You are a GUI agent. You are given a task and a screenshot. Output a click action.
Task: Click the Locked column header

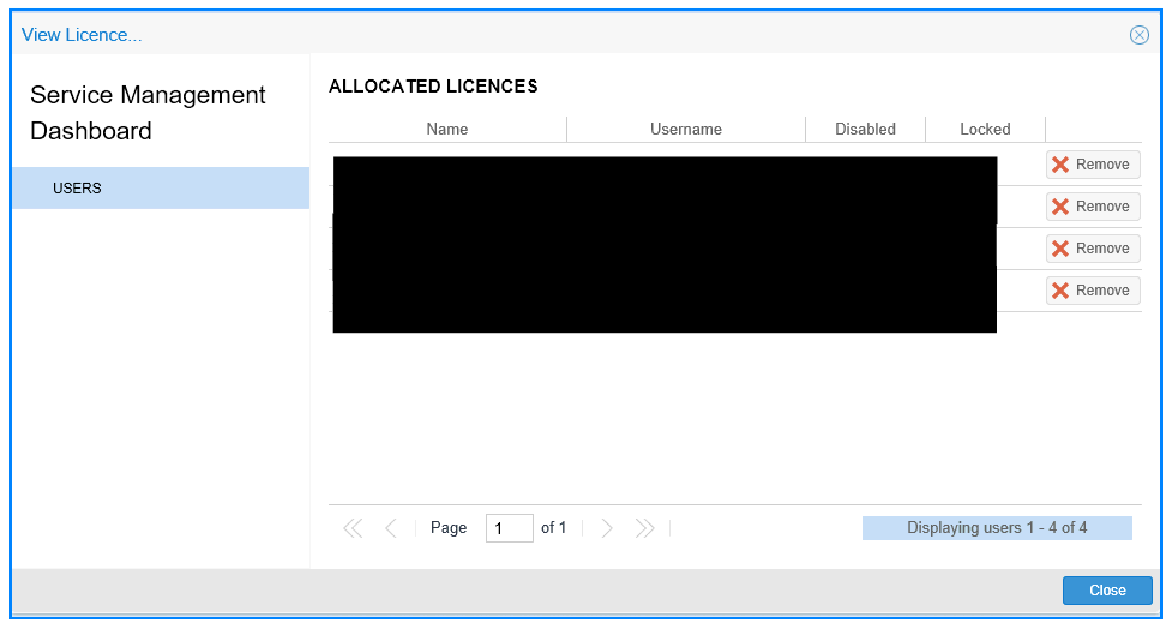click(x=985, y=129)
